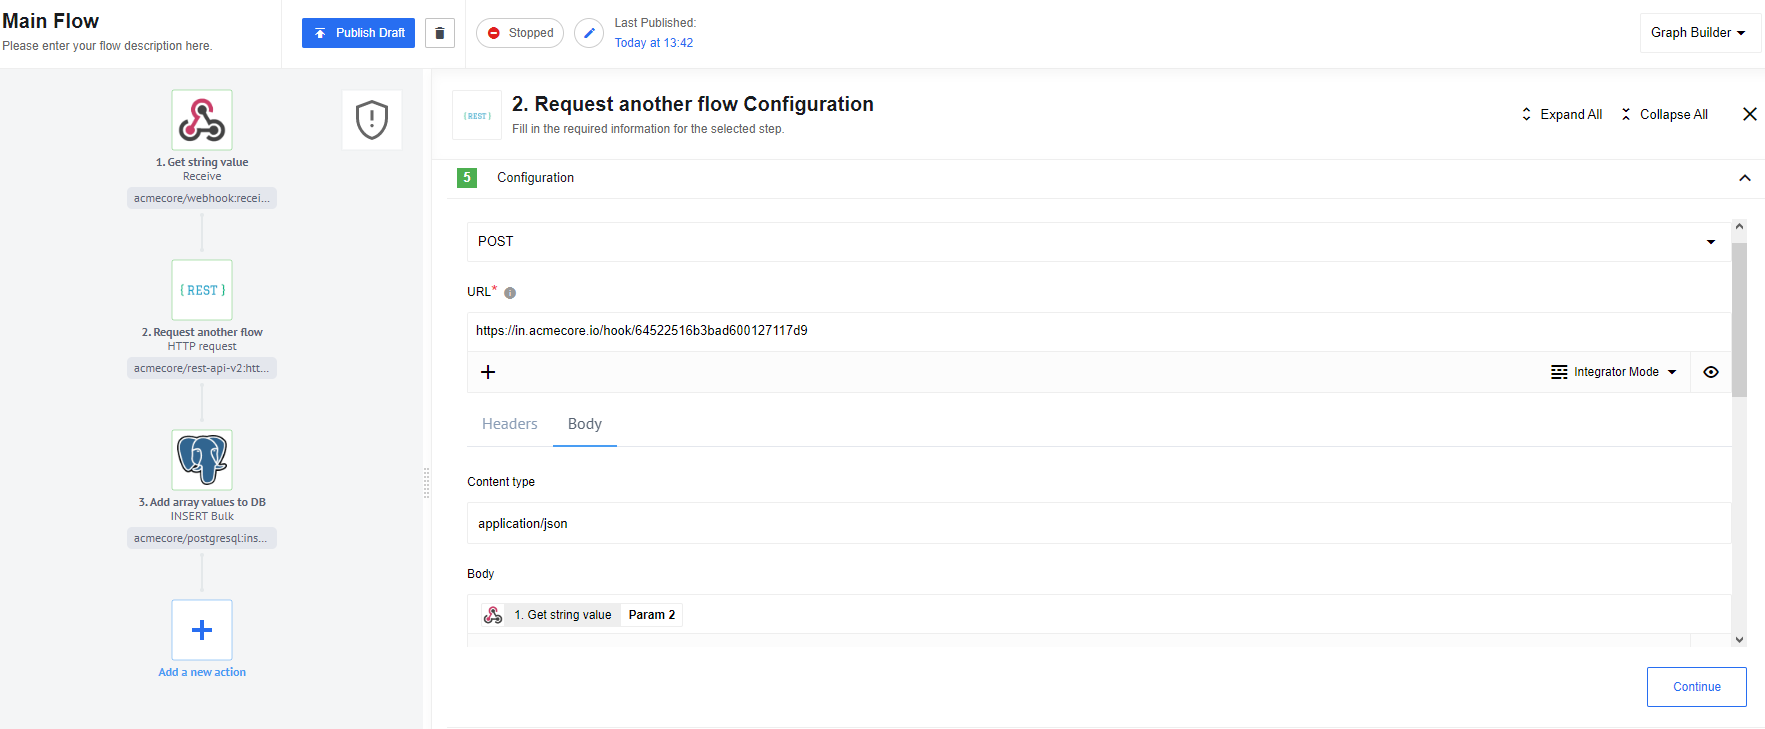The image size is (1765, 729).
Task: Open the Today at 13:42 link
Action: click(654, 43)
